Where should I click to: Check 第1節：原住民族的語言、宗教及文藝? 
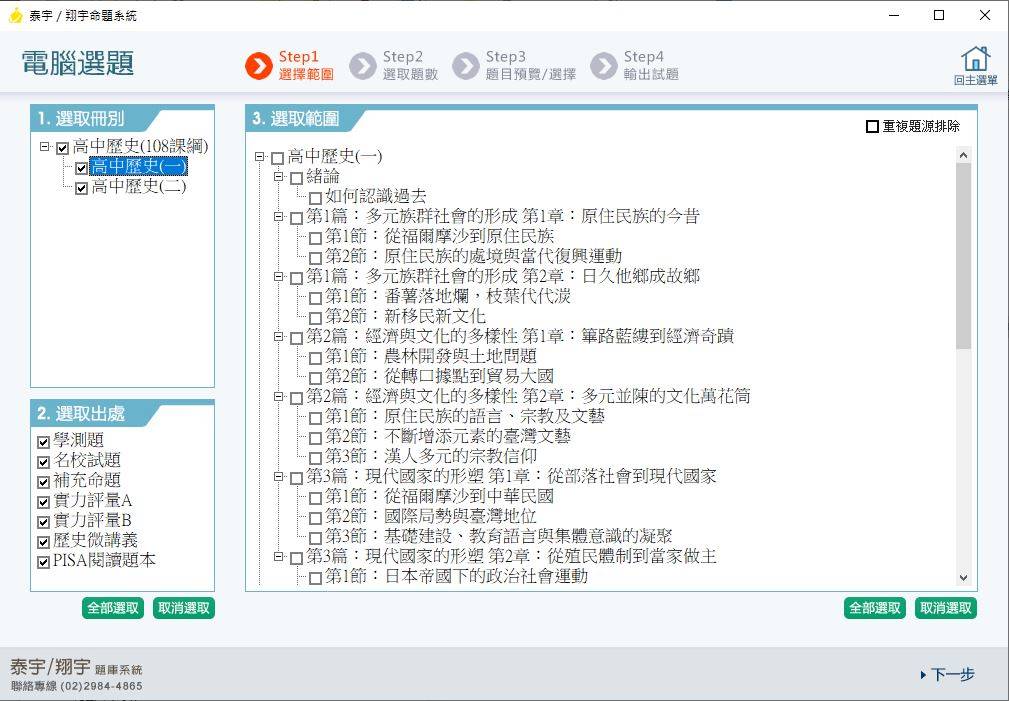pos(315,418)
